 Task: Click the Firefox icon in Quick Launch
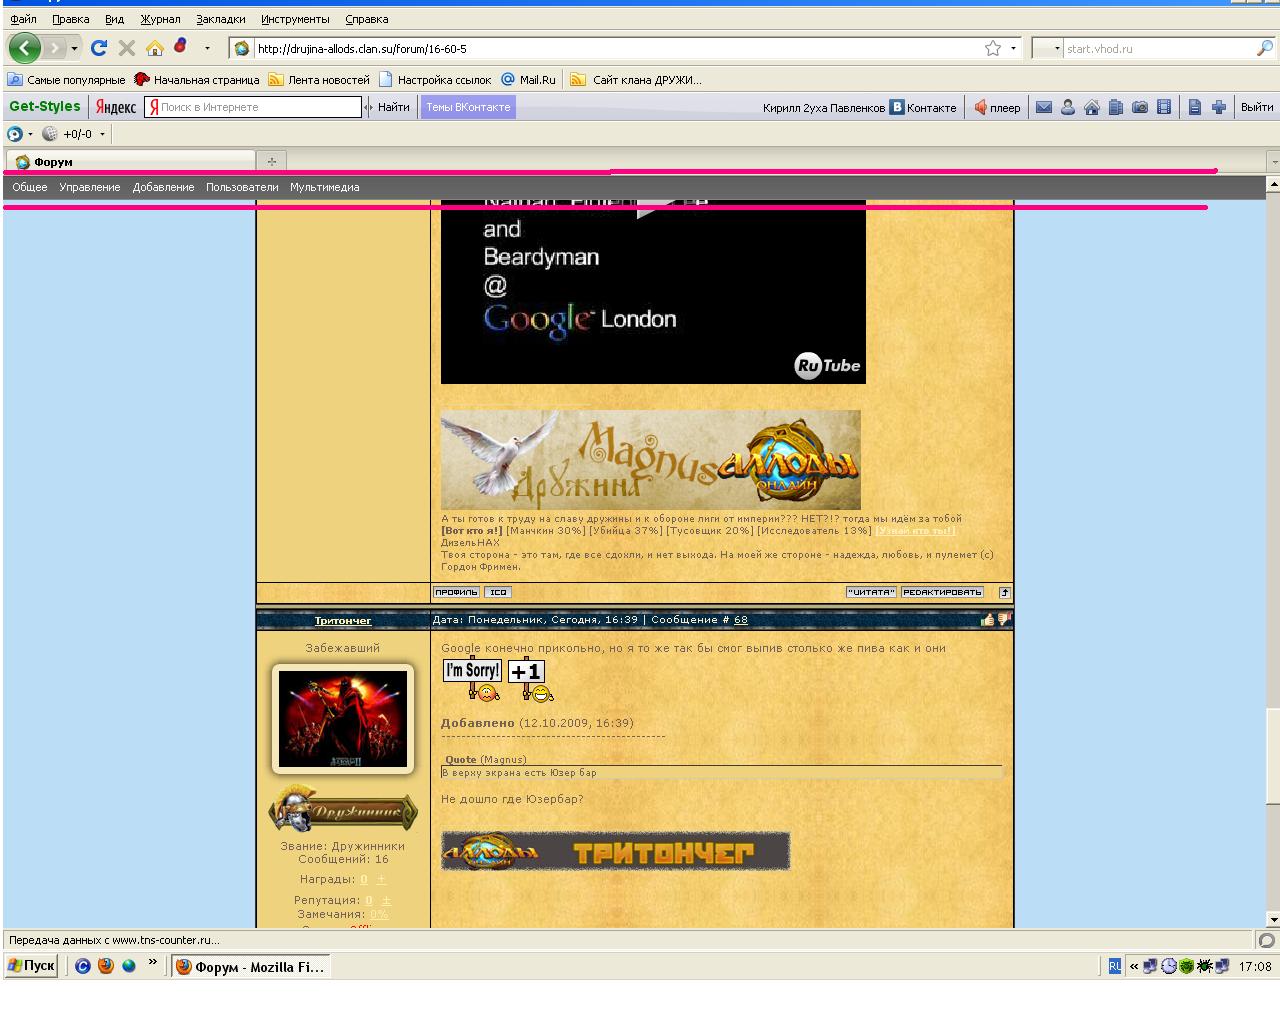[106, 966]
